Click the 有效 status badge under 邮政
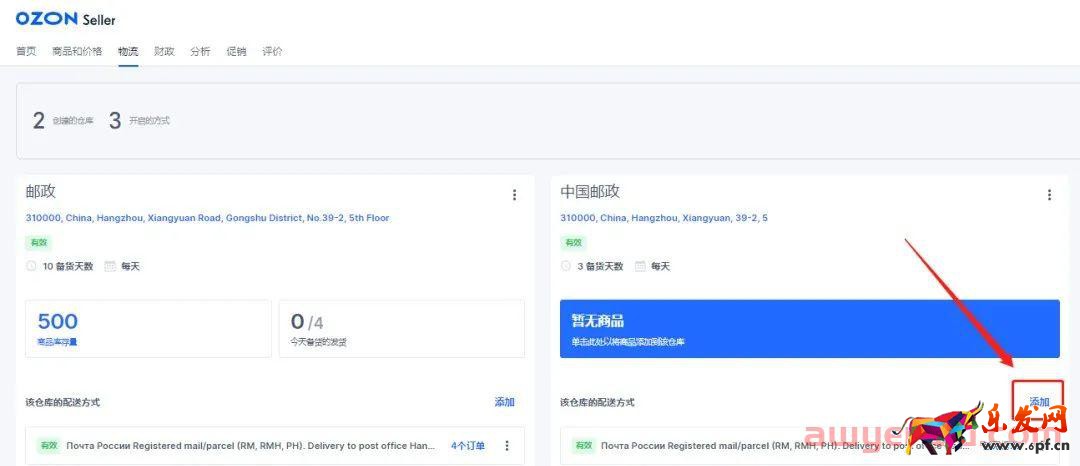Viewport: 1080px width, 466px height. (39, 242)
